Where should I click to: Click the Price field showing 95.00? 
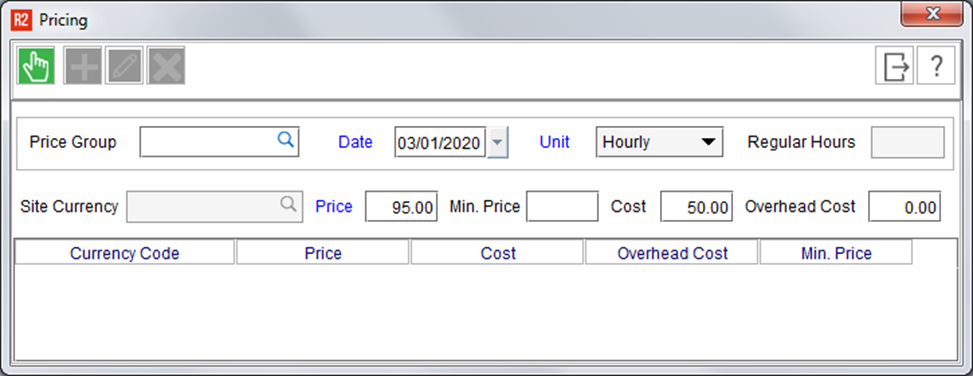pyautogui.click(x=401, y=207)
